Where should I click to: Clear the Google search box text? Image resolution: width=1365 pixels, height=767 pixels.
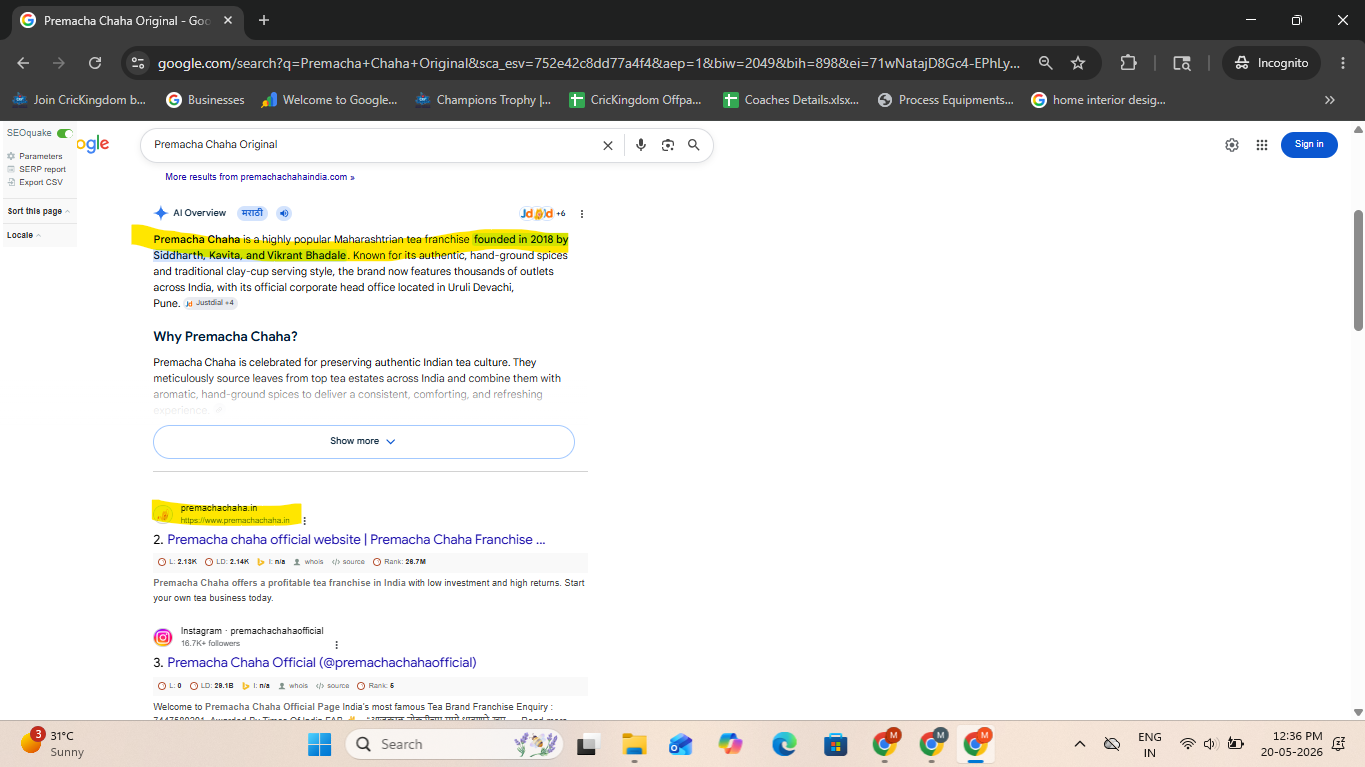[x=607, y=145]
